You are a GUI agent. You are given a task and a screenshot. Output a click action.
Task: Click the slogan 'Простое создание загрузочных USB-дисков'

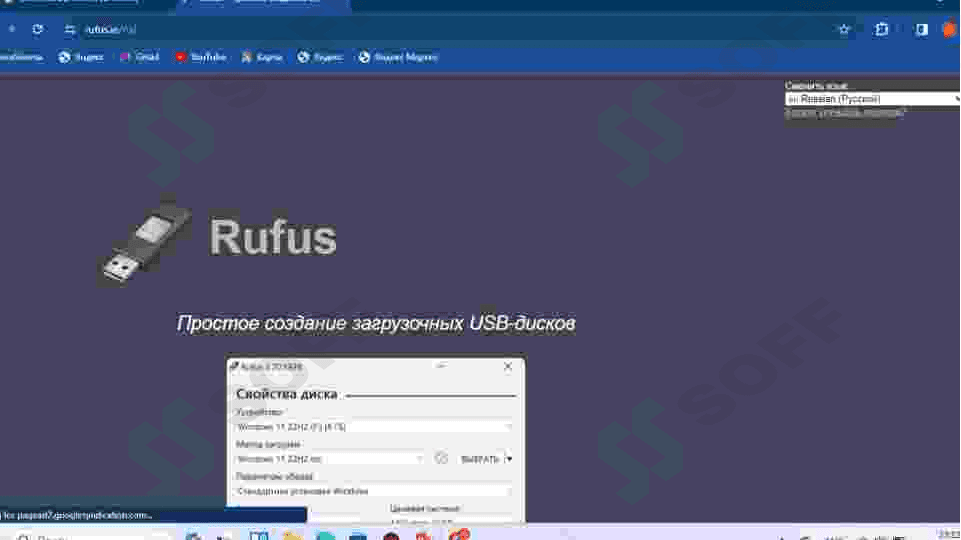pyautogui.click(x=376, y=323)
